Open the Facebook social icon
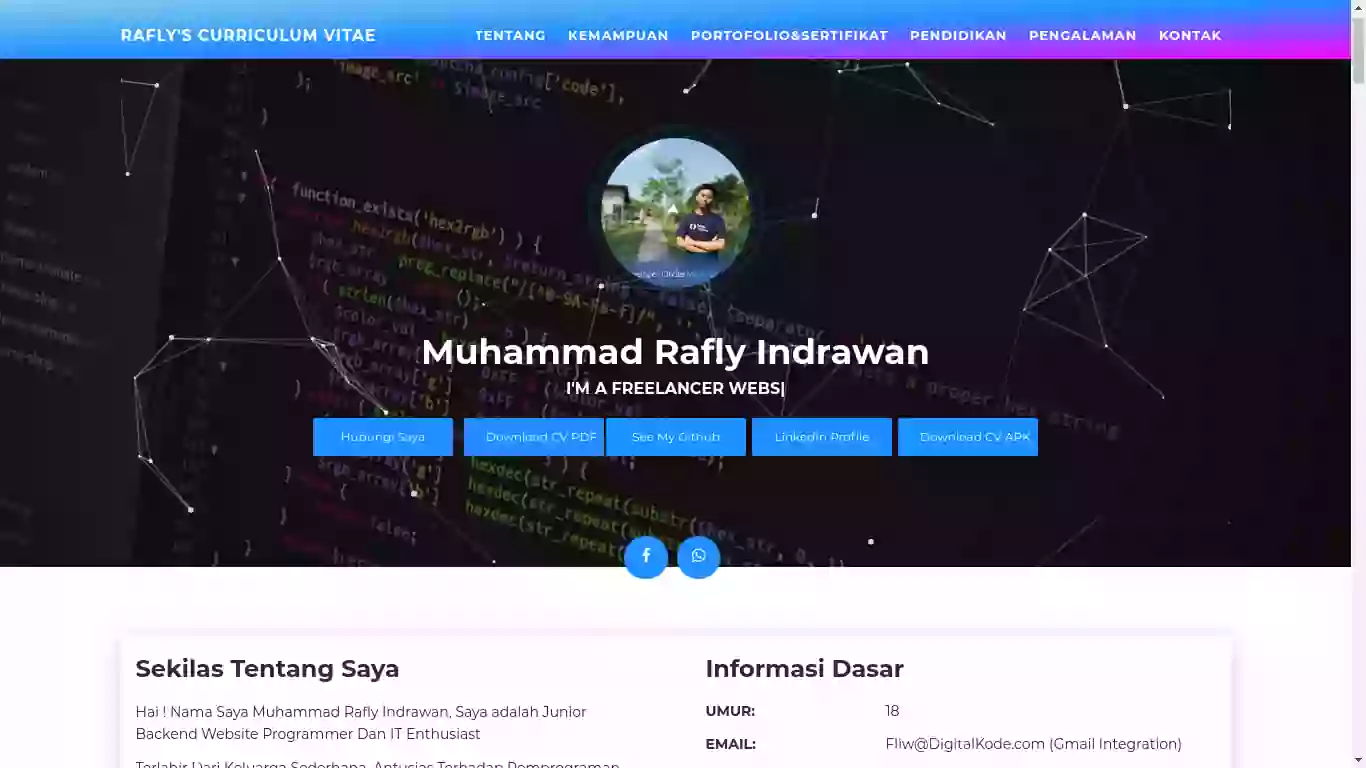The height and width of the screenshot is (768, 1366). point(646,556)
